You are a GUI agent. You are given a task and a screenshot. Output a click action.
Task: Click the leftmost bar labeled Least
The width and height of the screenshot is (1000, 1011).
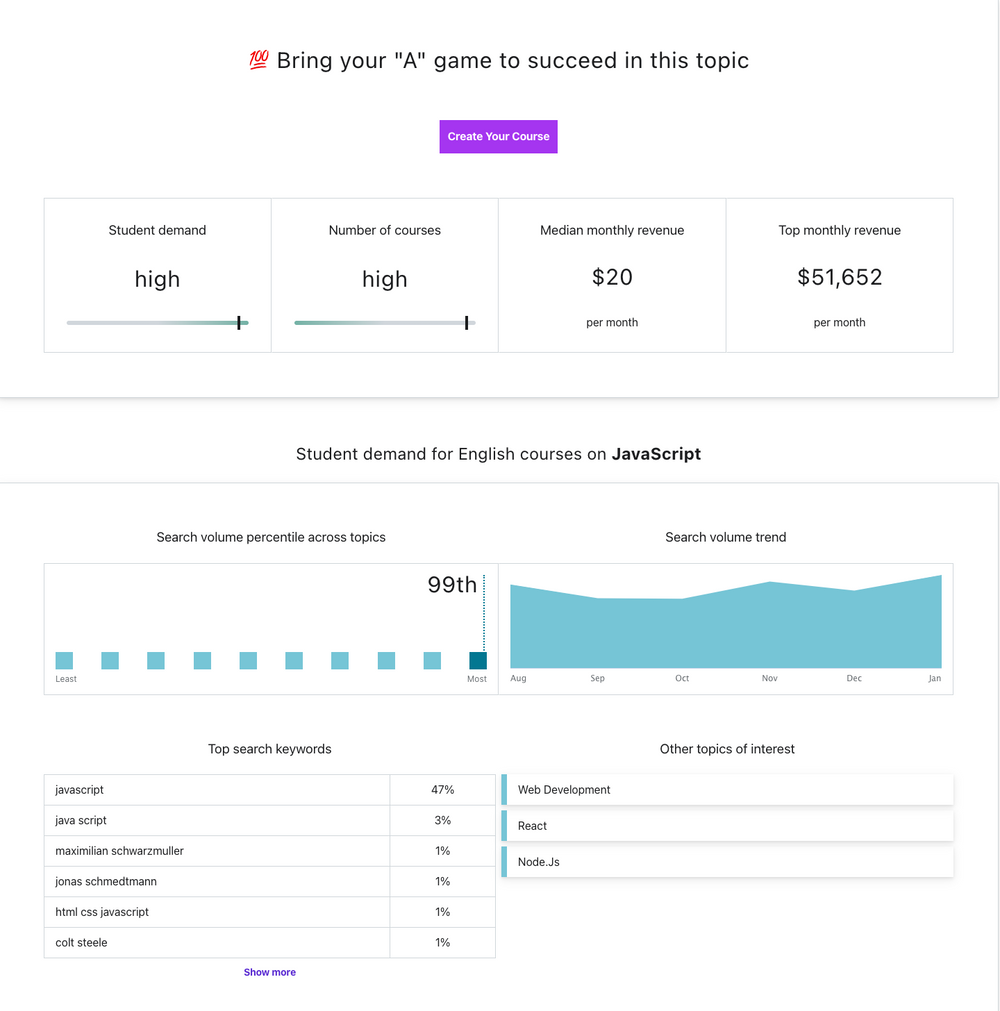[64, 660]
